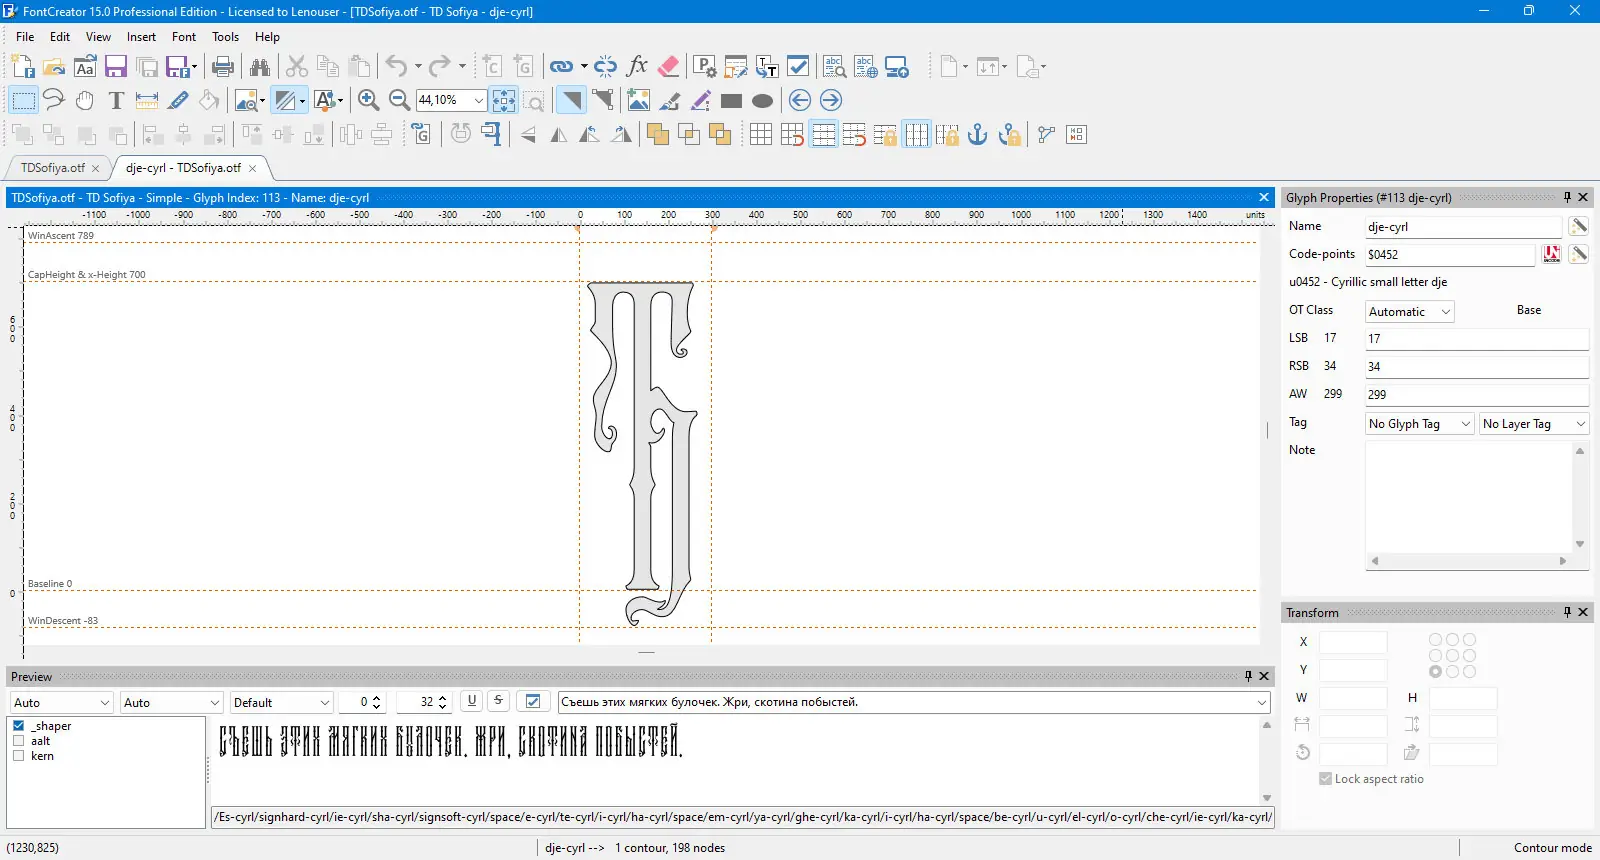
Task: Click the Eraser icon in top toolbar
Action: (669, 67)
